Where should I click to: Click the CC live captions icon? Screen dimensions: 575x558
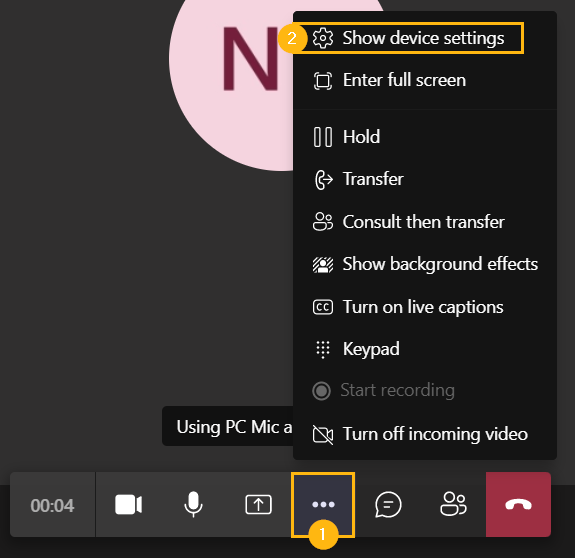coord(323,307)
